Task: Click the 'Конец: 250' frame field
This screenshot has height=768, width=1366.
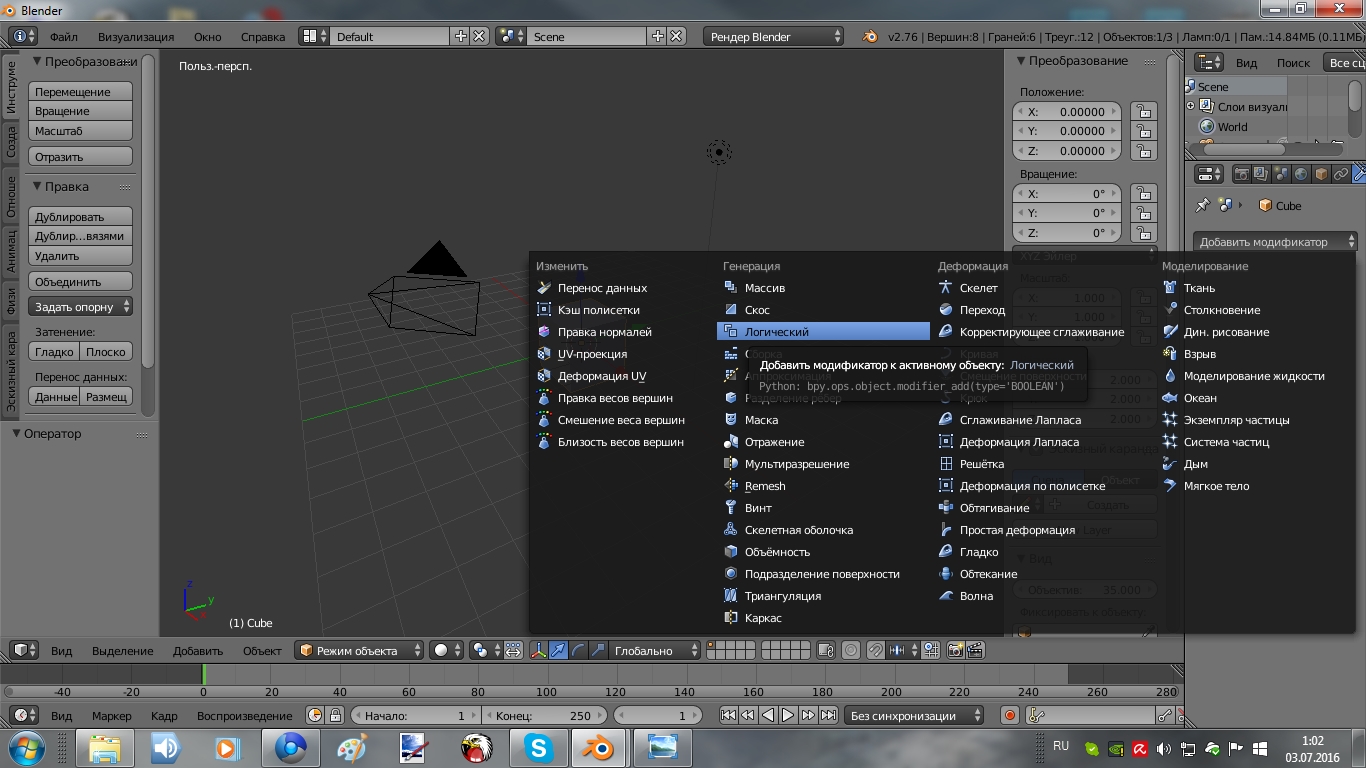Action: point(543,715)
